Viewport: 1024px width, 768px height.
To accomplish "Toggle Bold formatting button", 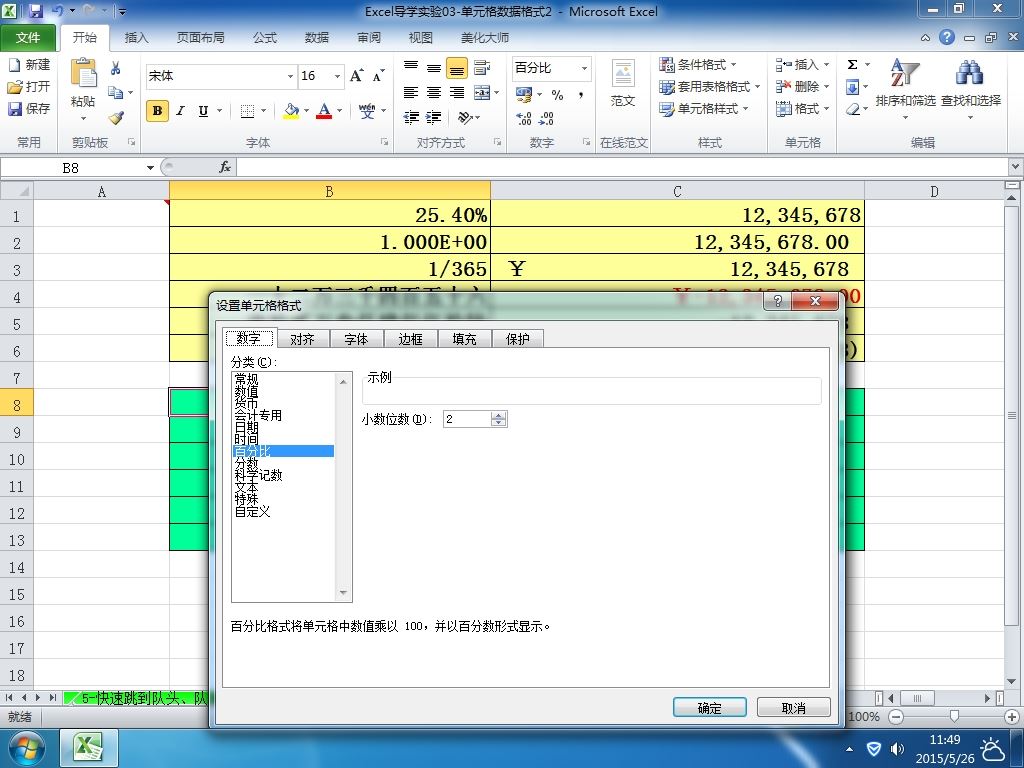I will [x=157, y=111].
